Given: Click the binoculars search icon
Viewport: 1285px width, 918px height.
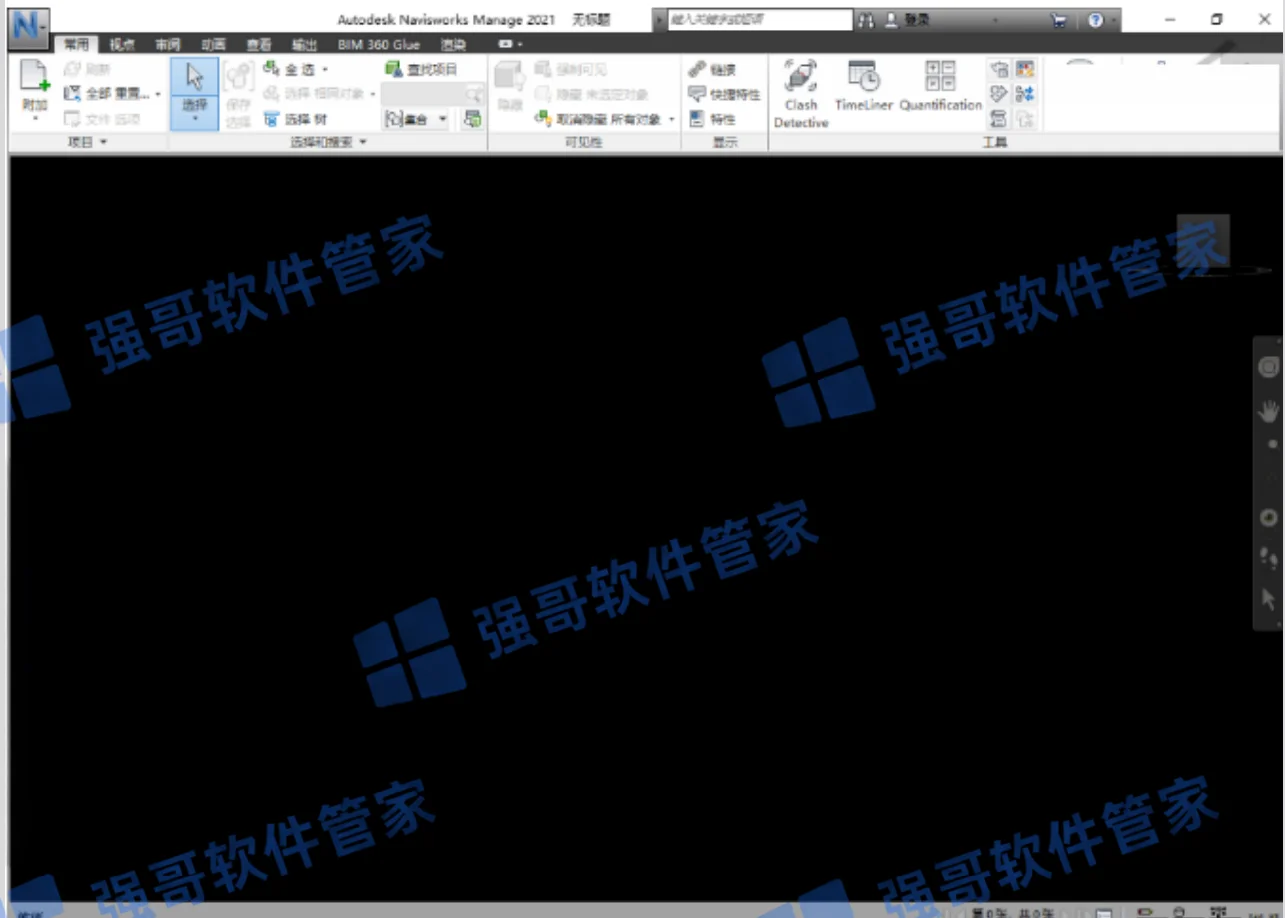Looking at the screenshot, I should 866,20.
